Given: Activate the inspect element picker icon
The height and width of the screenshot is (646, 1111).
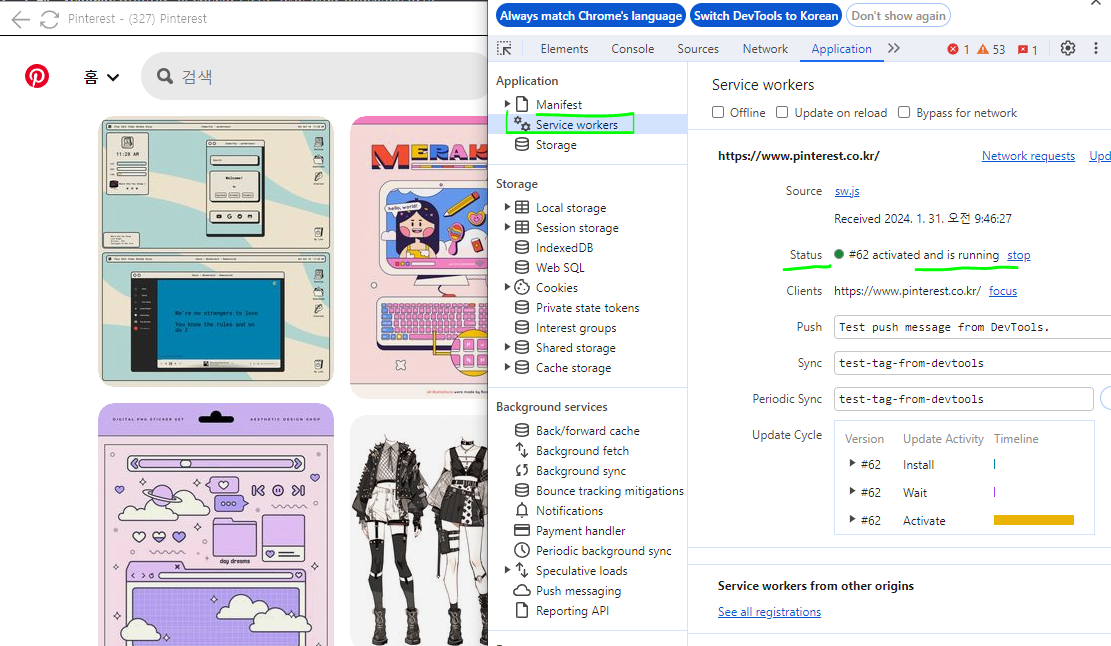Looking at the screenshot, I should (x=504, y=48).
